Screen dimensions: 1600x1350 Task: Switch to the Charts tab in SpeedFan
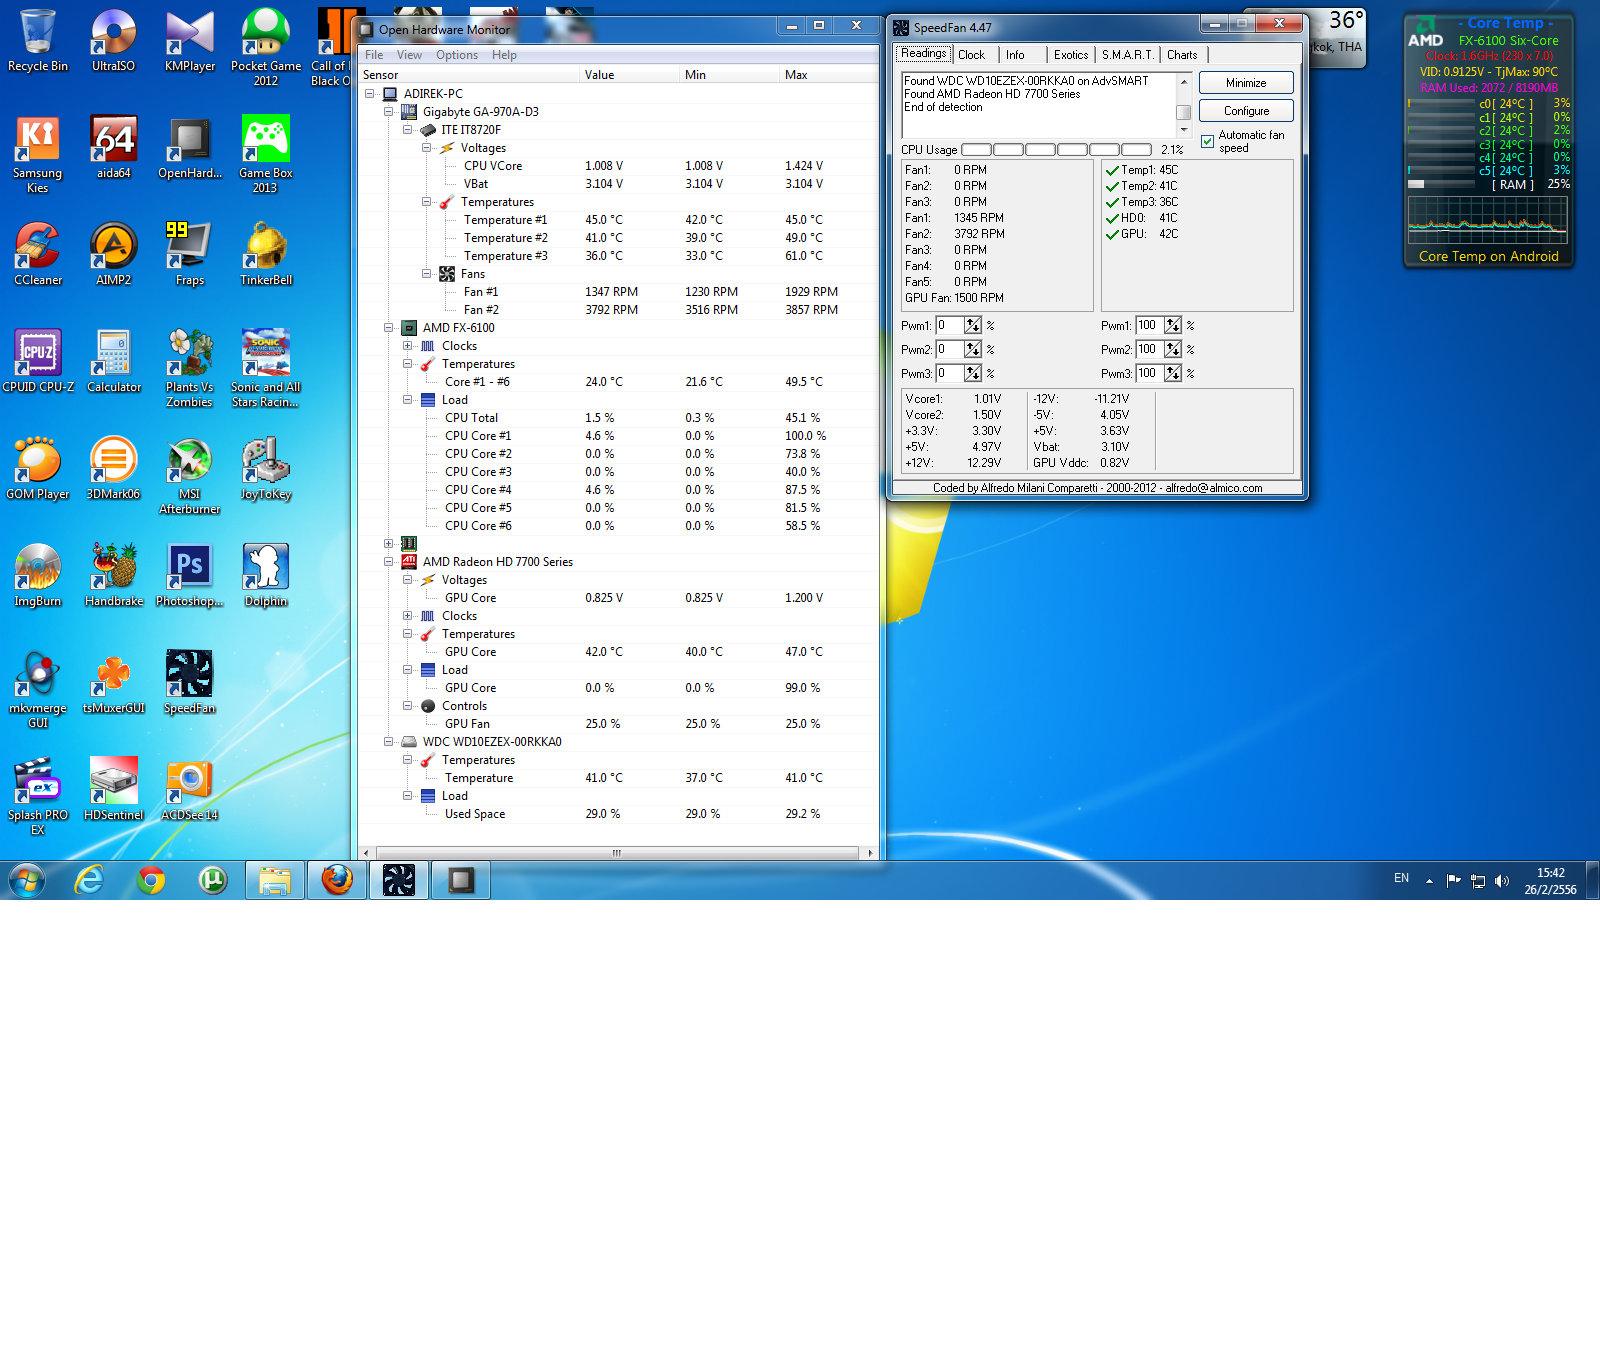(1182, 55)
